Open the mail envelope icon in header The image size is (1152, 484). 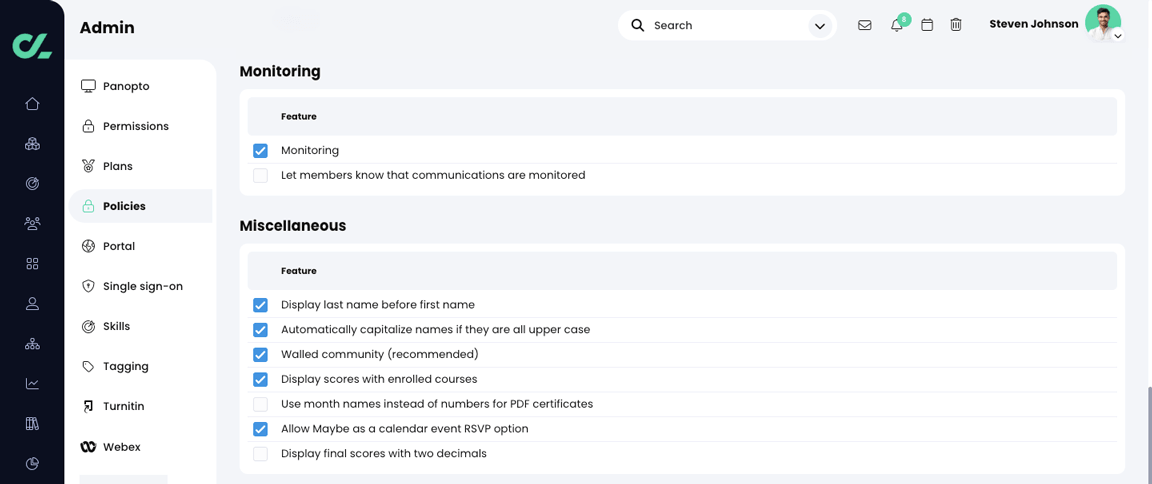coord(865,25)
